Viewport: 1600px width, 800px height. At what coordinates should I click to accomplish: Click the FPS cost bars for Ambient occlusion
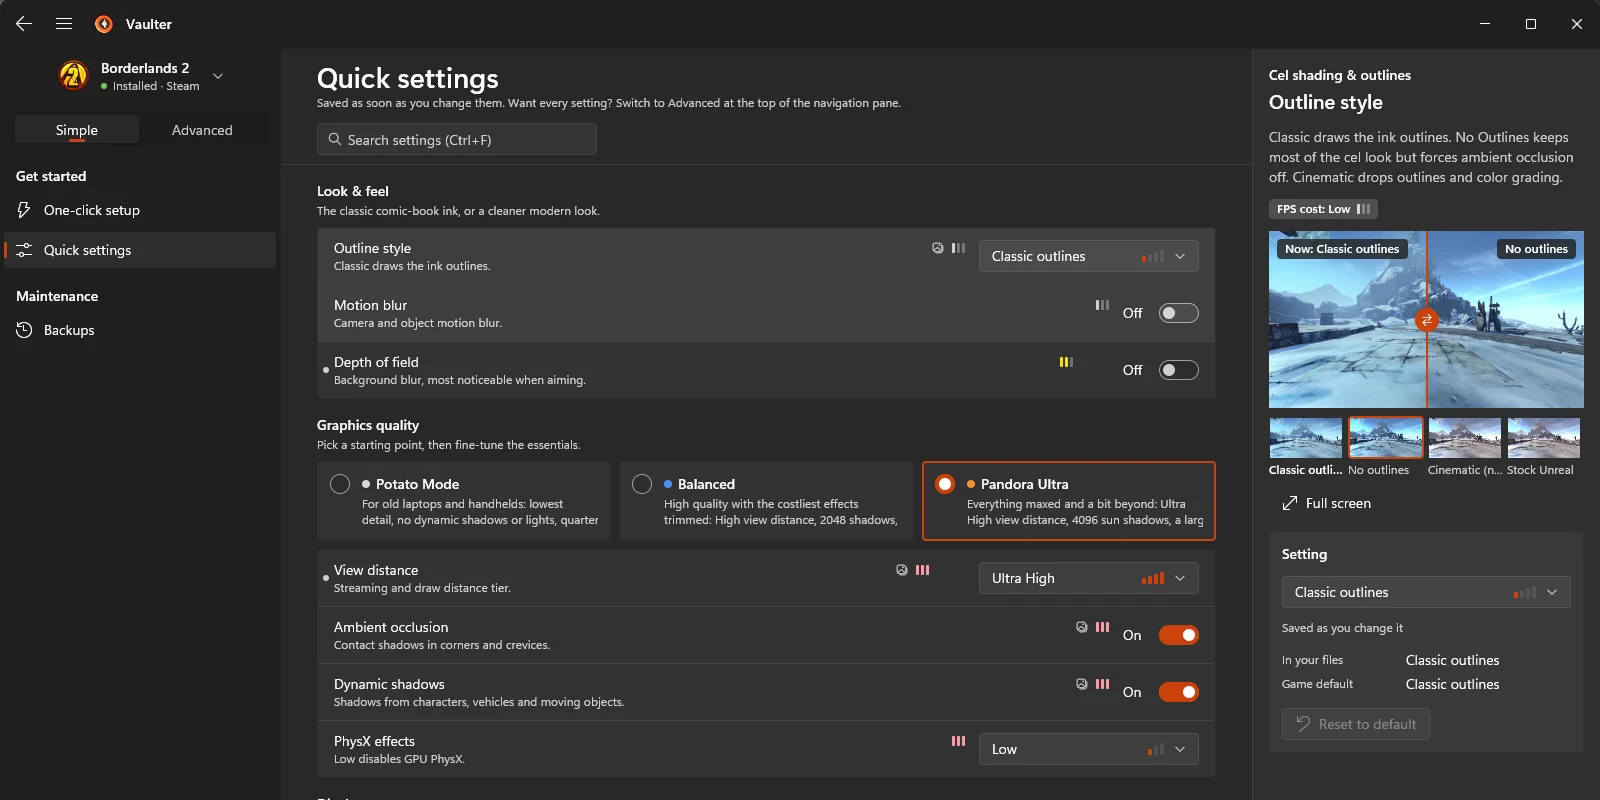pyautogui.click(x=1102, y=627)
